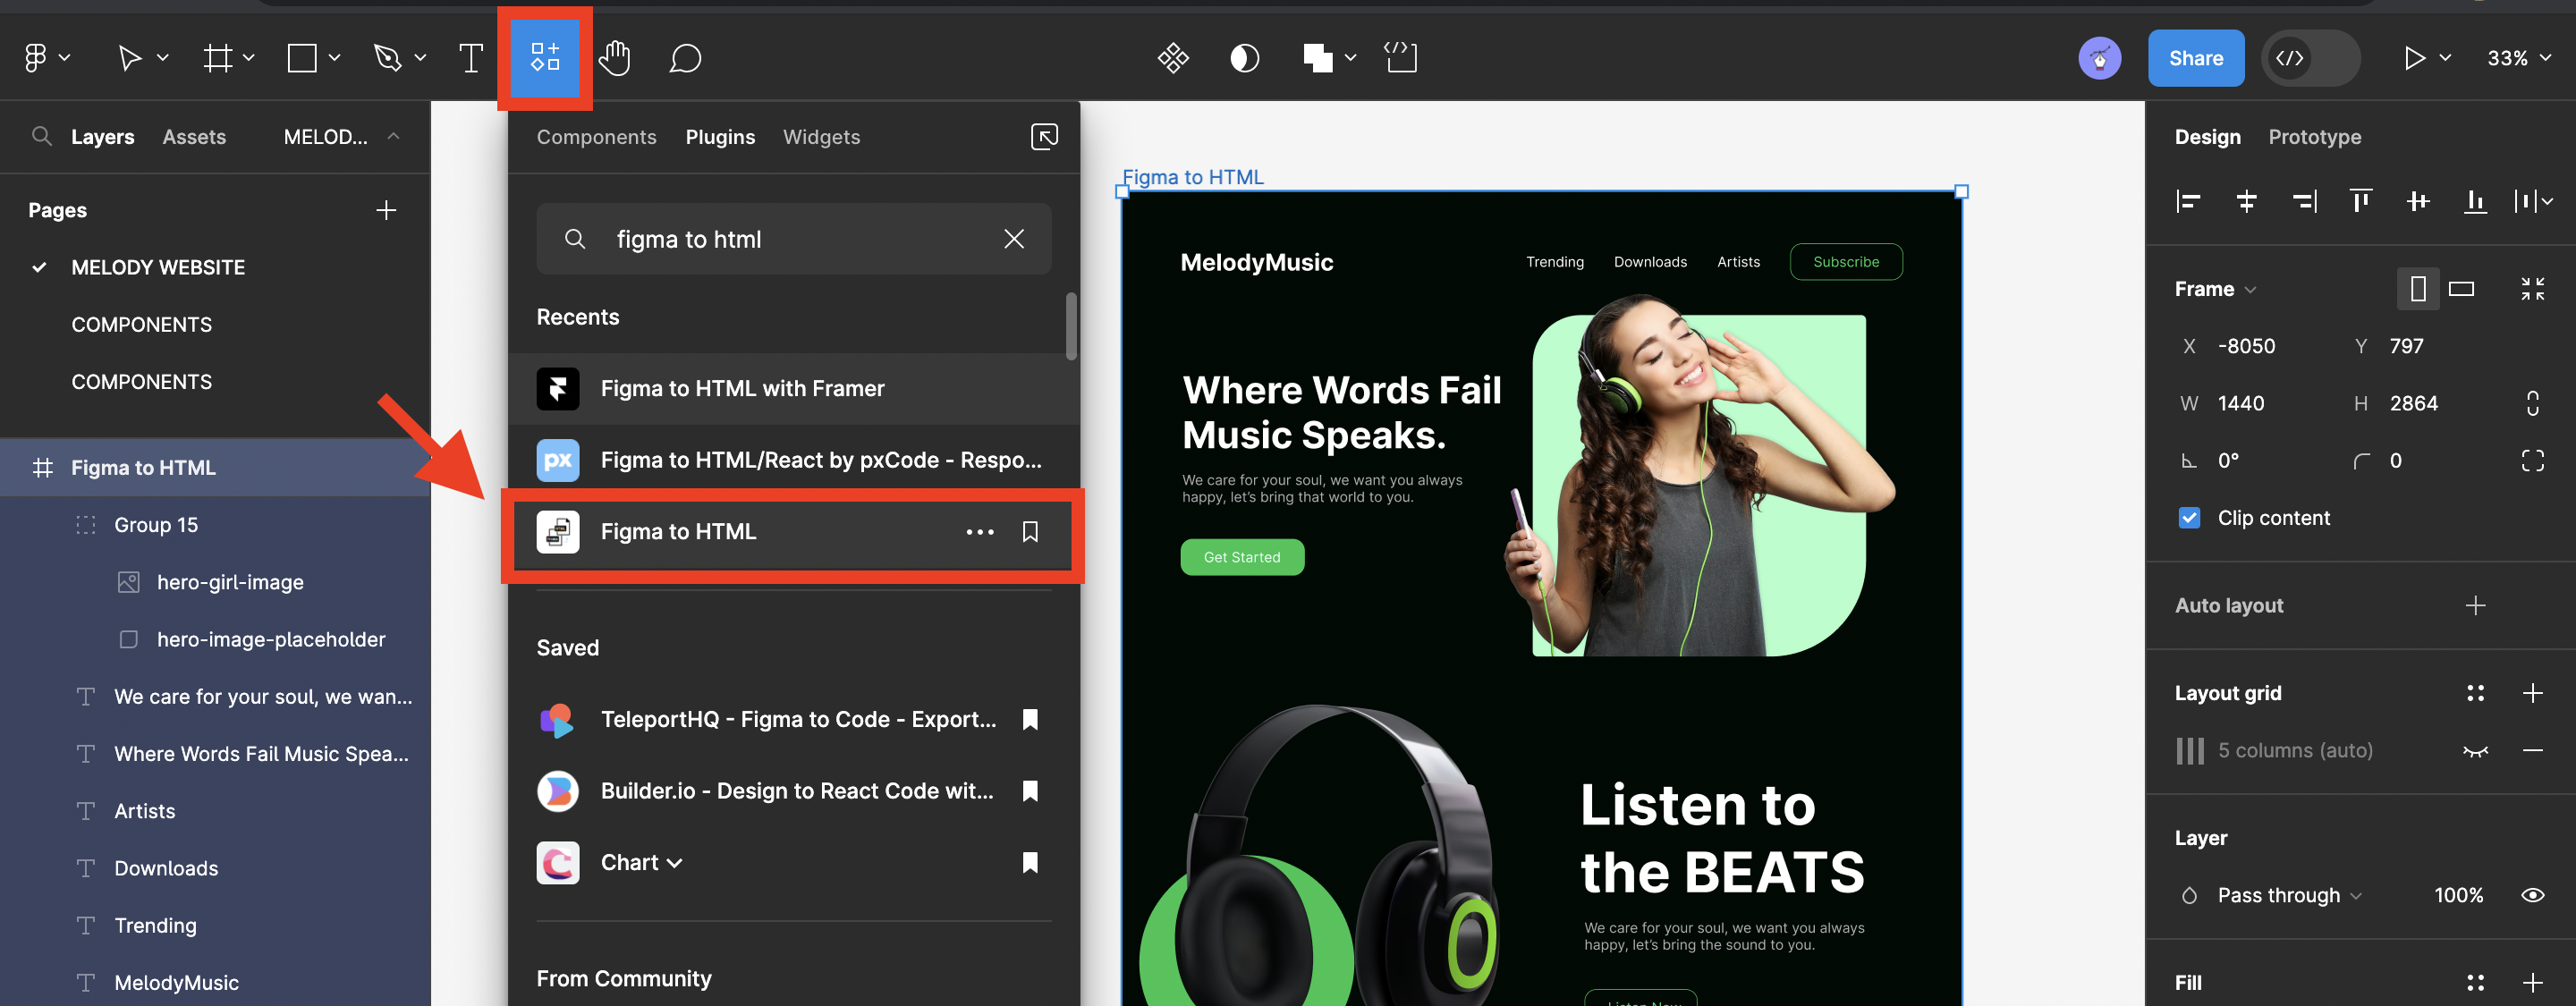Clear the plugin search text
Viewport: 2576px width, 1006px height.
click(1014, 239)
